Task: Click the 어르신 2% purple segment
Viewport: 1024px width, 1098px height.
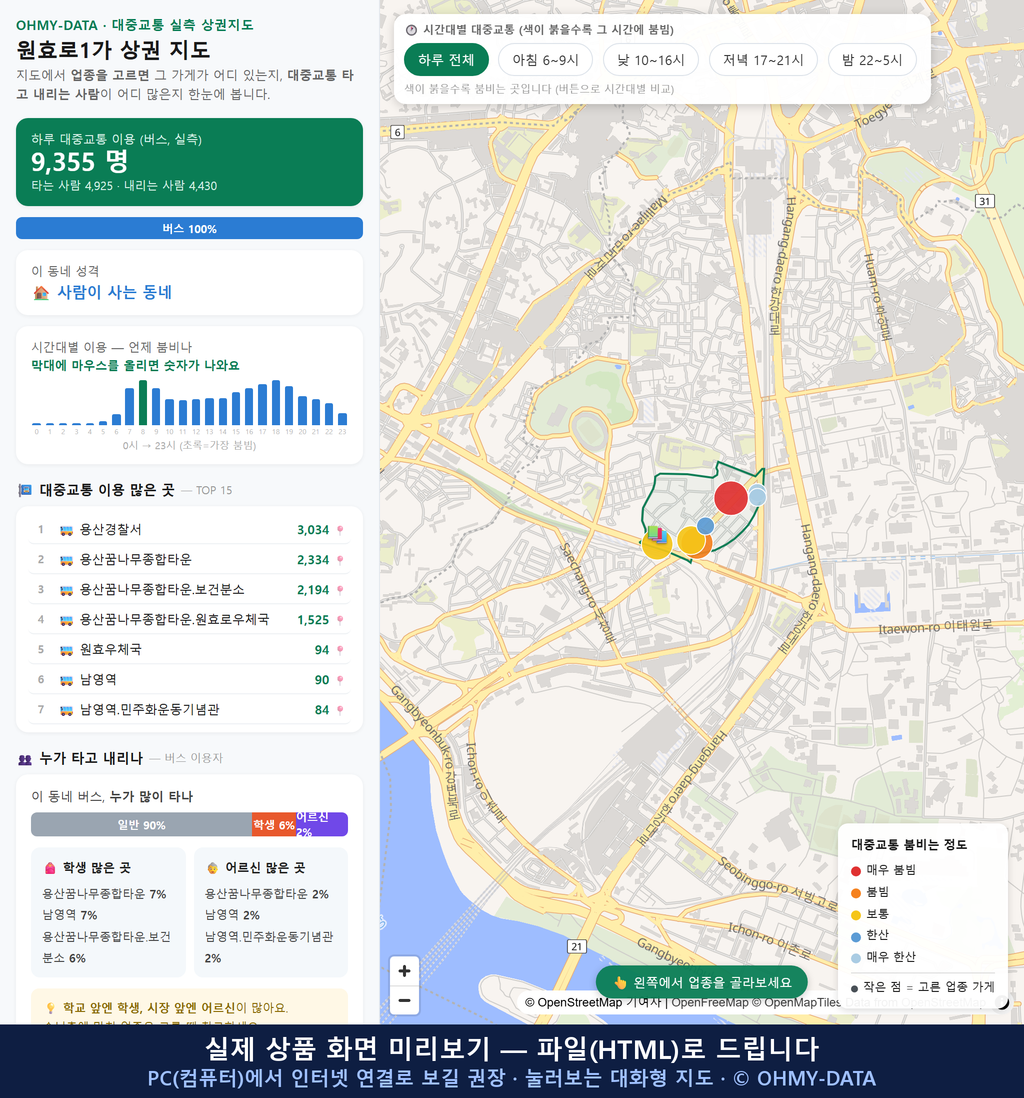Action: click(x=322, y=825)
